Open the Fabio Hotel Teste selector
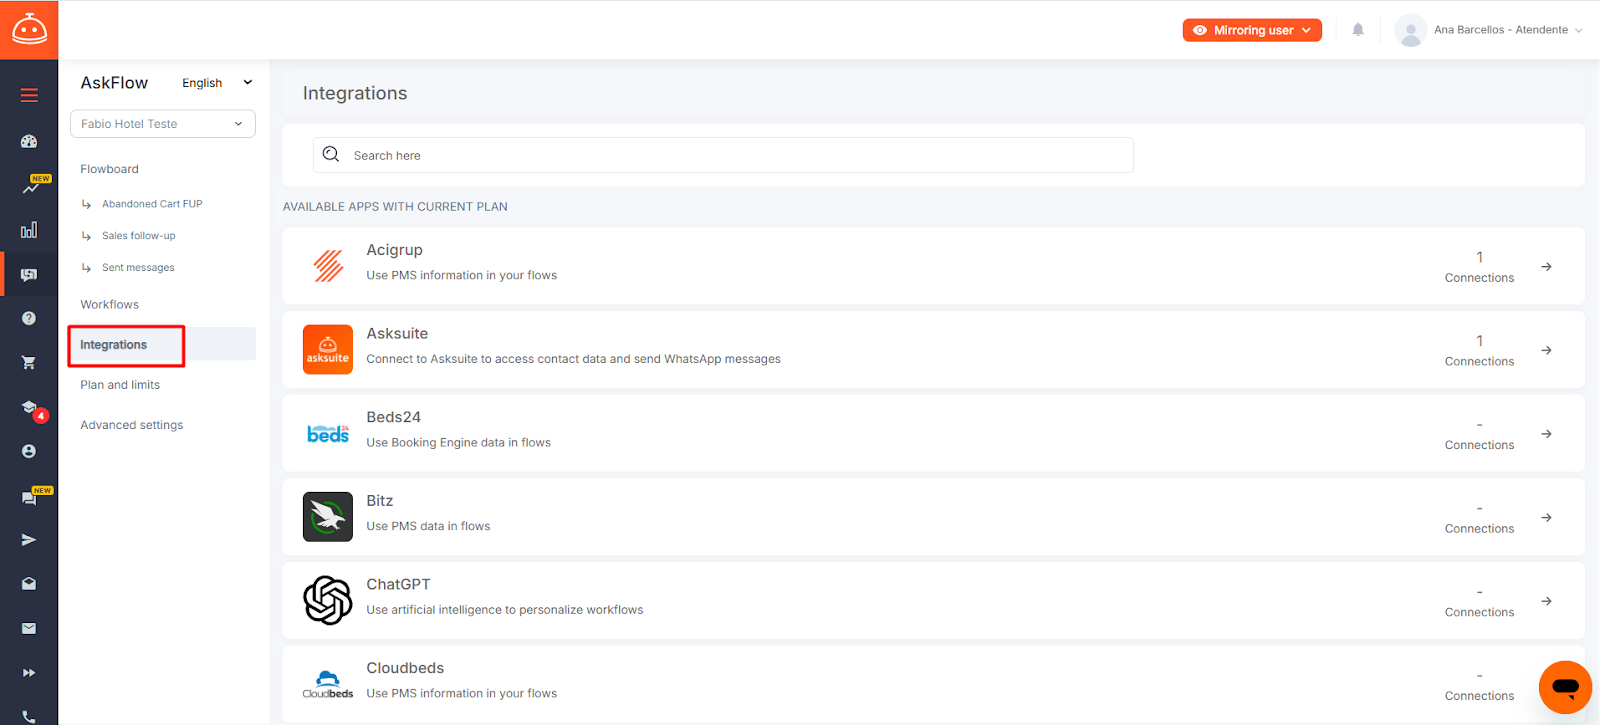This screenshot has width=1600, height=725. click(163, 124)
